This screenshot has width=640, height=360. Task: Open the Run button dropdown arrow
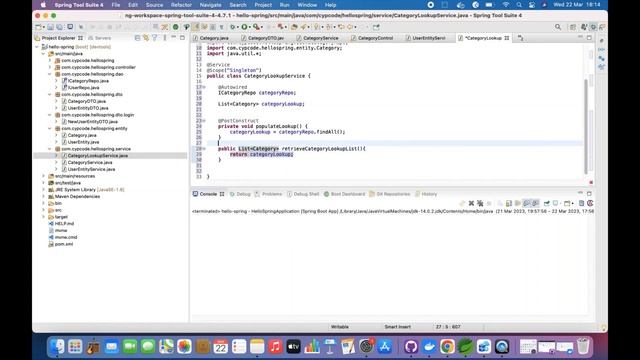pos(250,27)
